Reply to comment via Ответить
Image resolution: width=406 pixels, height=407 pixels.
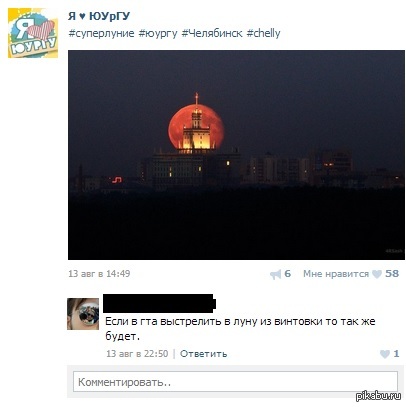(203, 354)
